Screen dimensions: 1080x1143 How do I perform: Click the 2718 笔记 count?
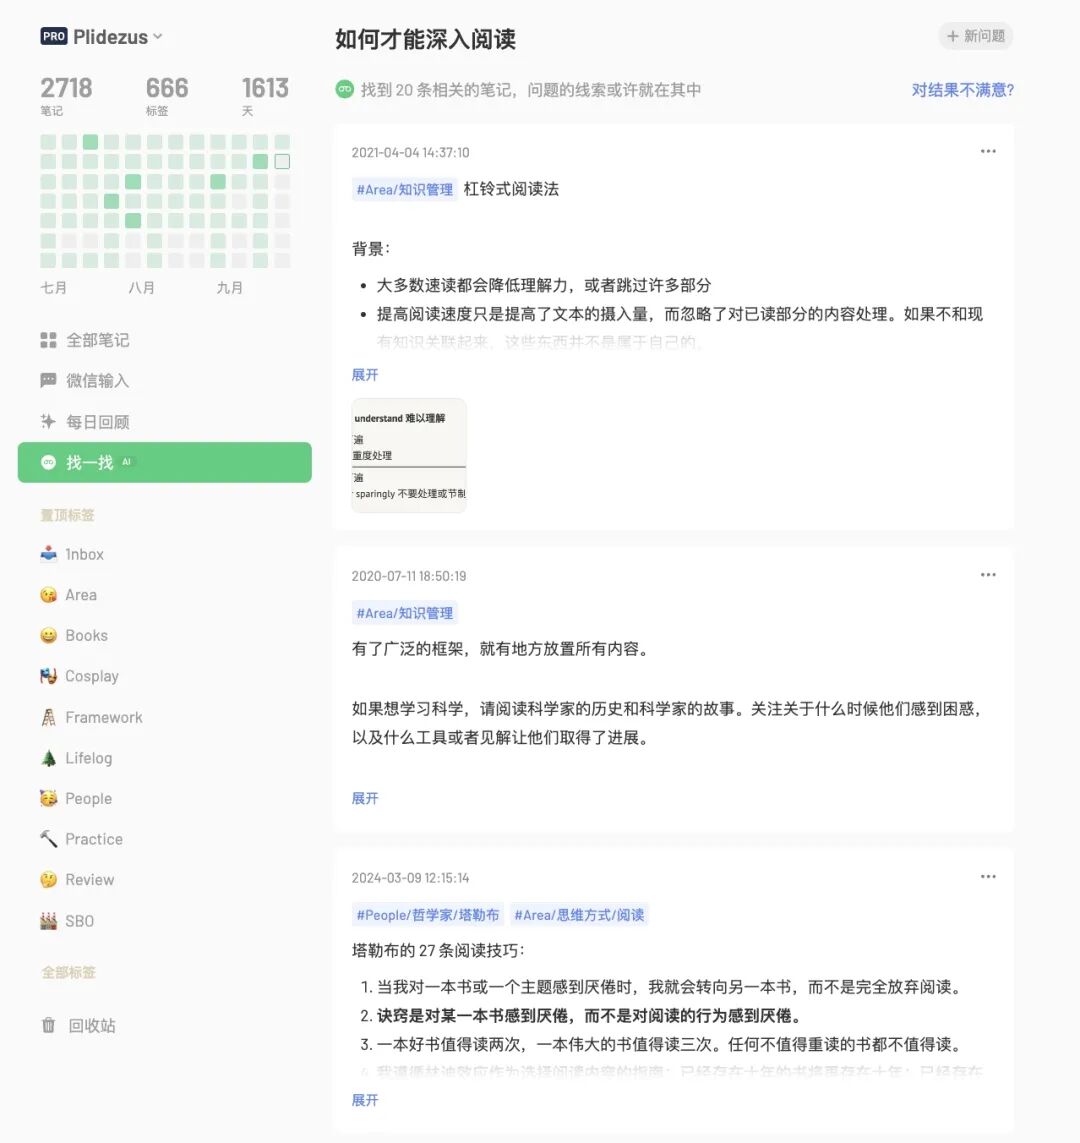[66, 95]
